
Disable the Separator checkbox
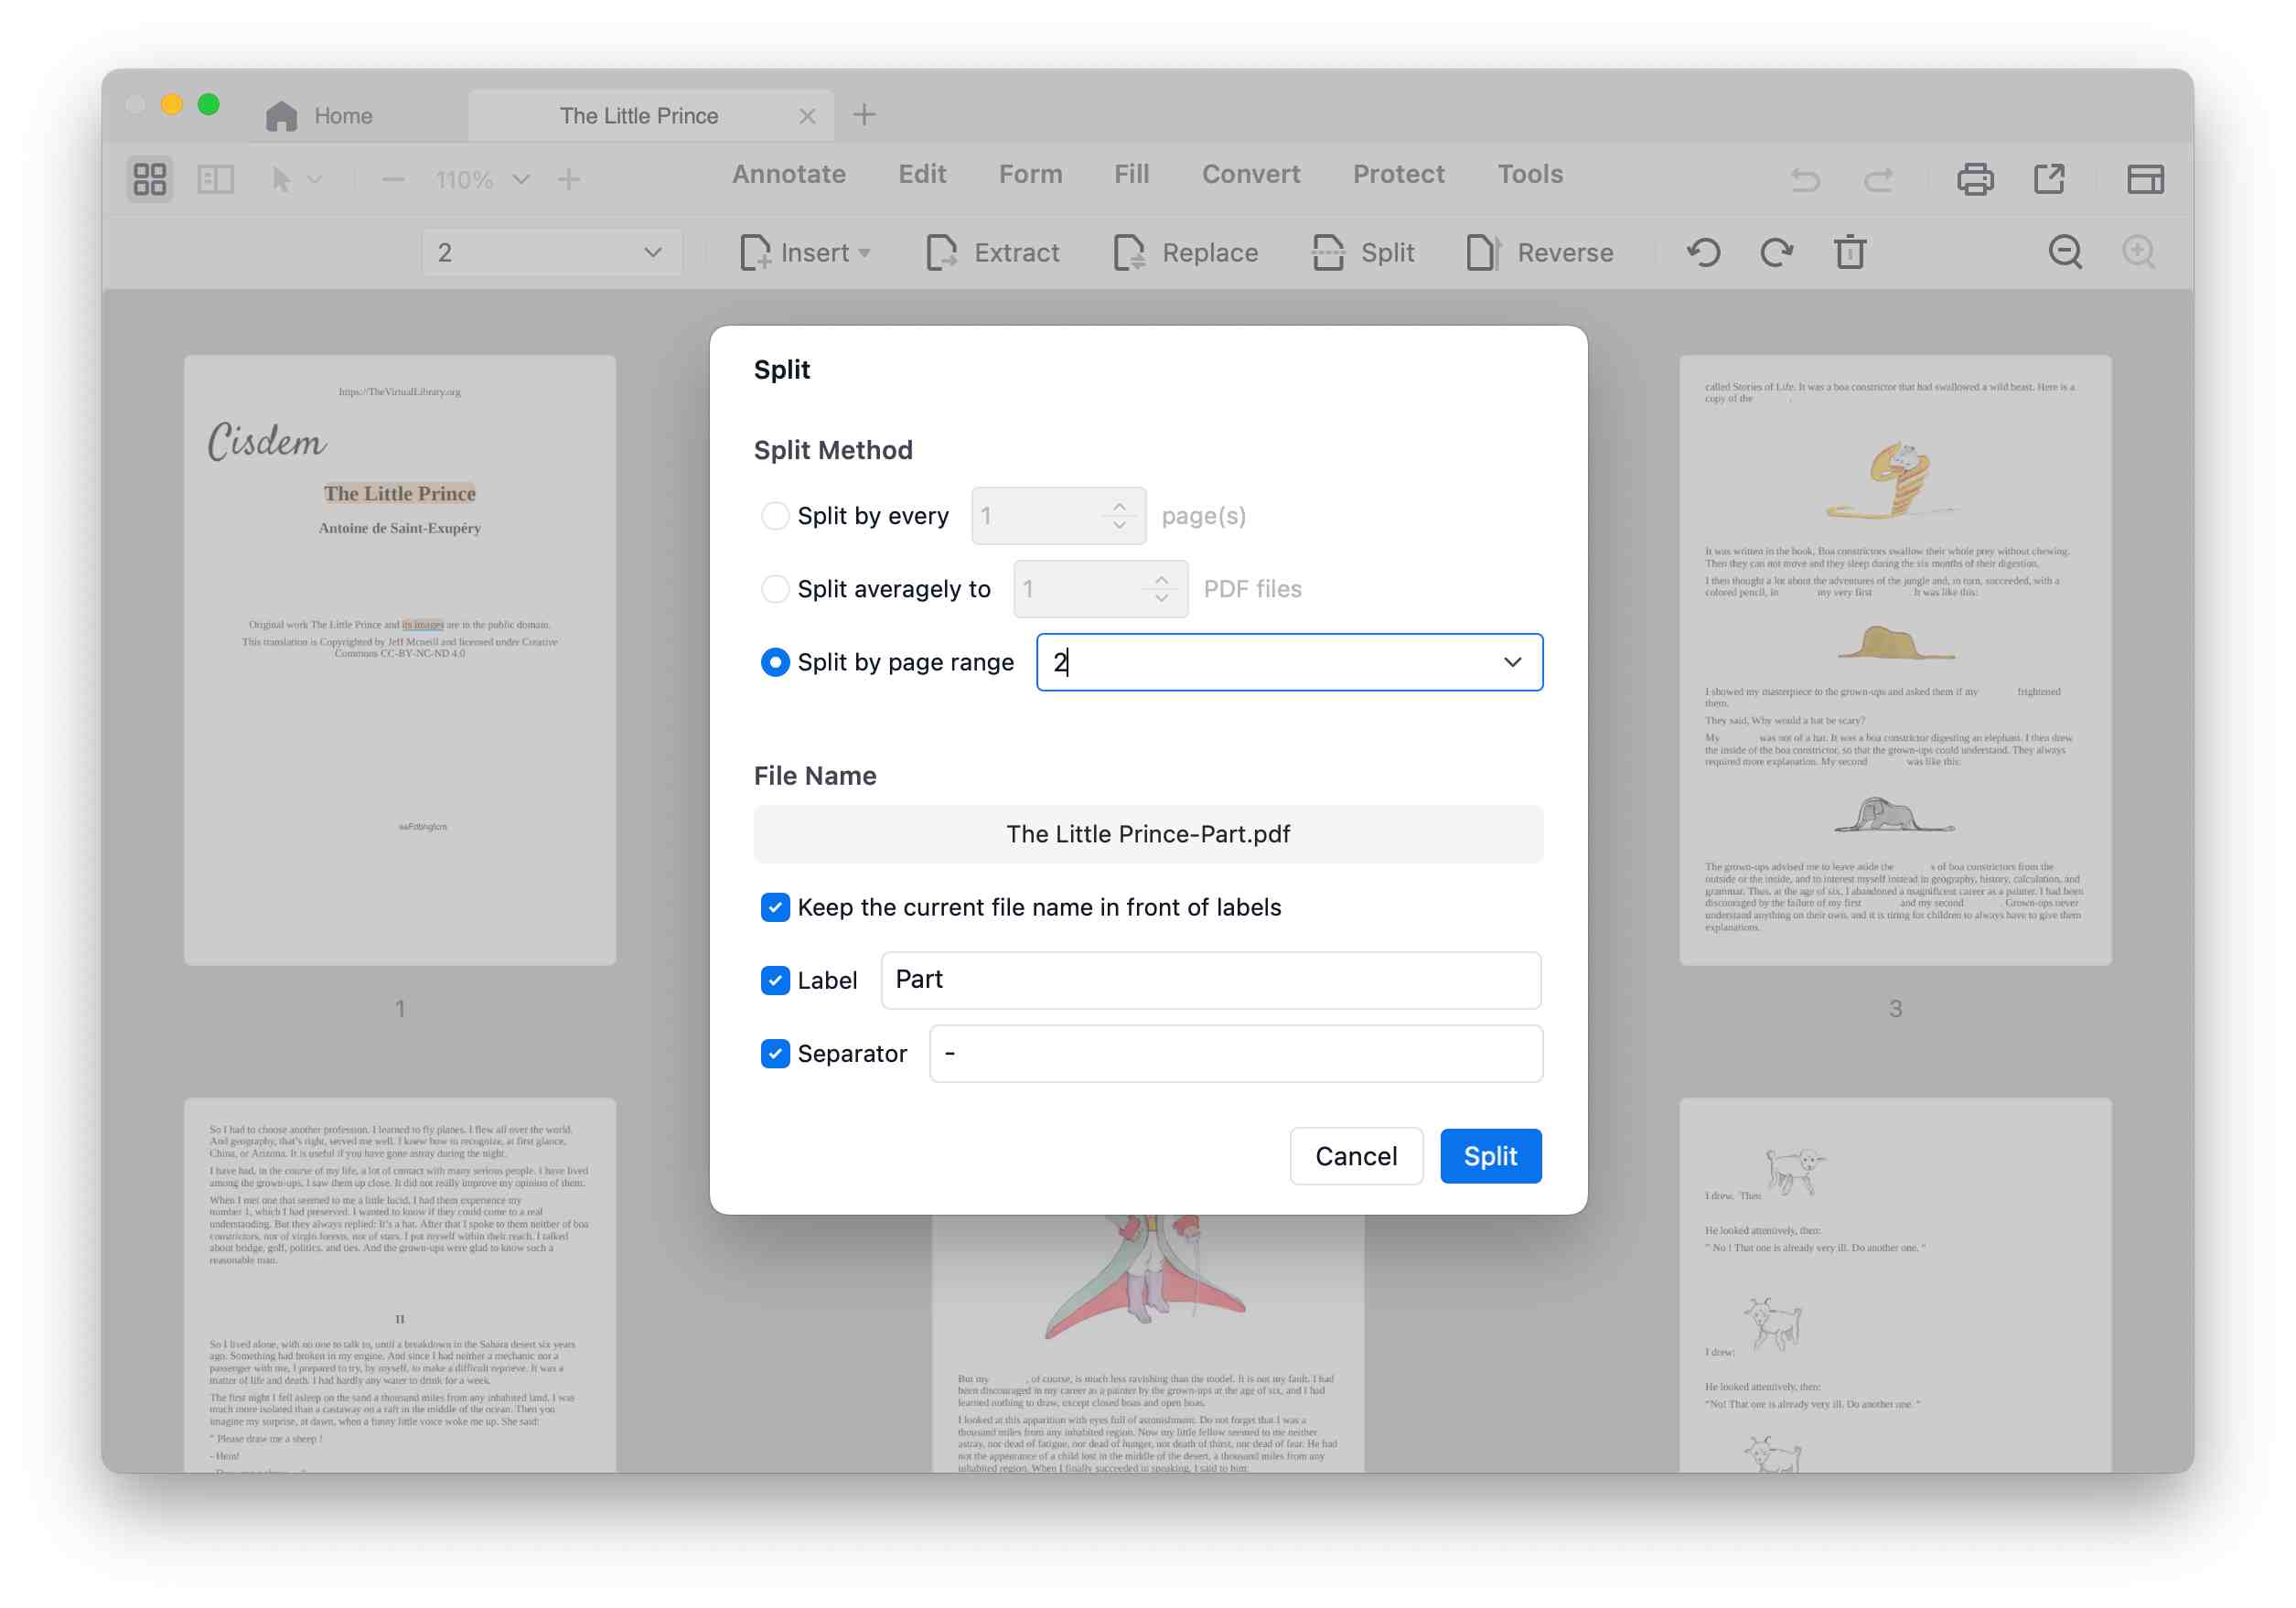(x=775, y=1053)
